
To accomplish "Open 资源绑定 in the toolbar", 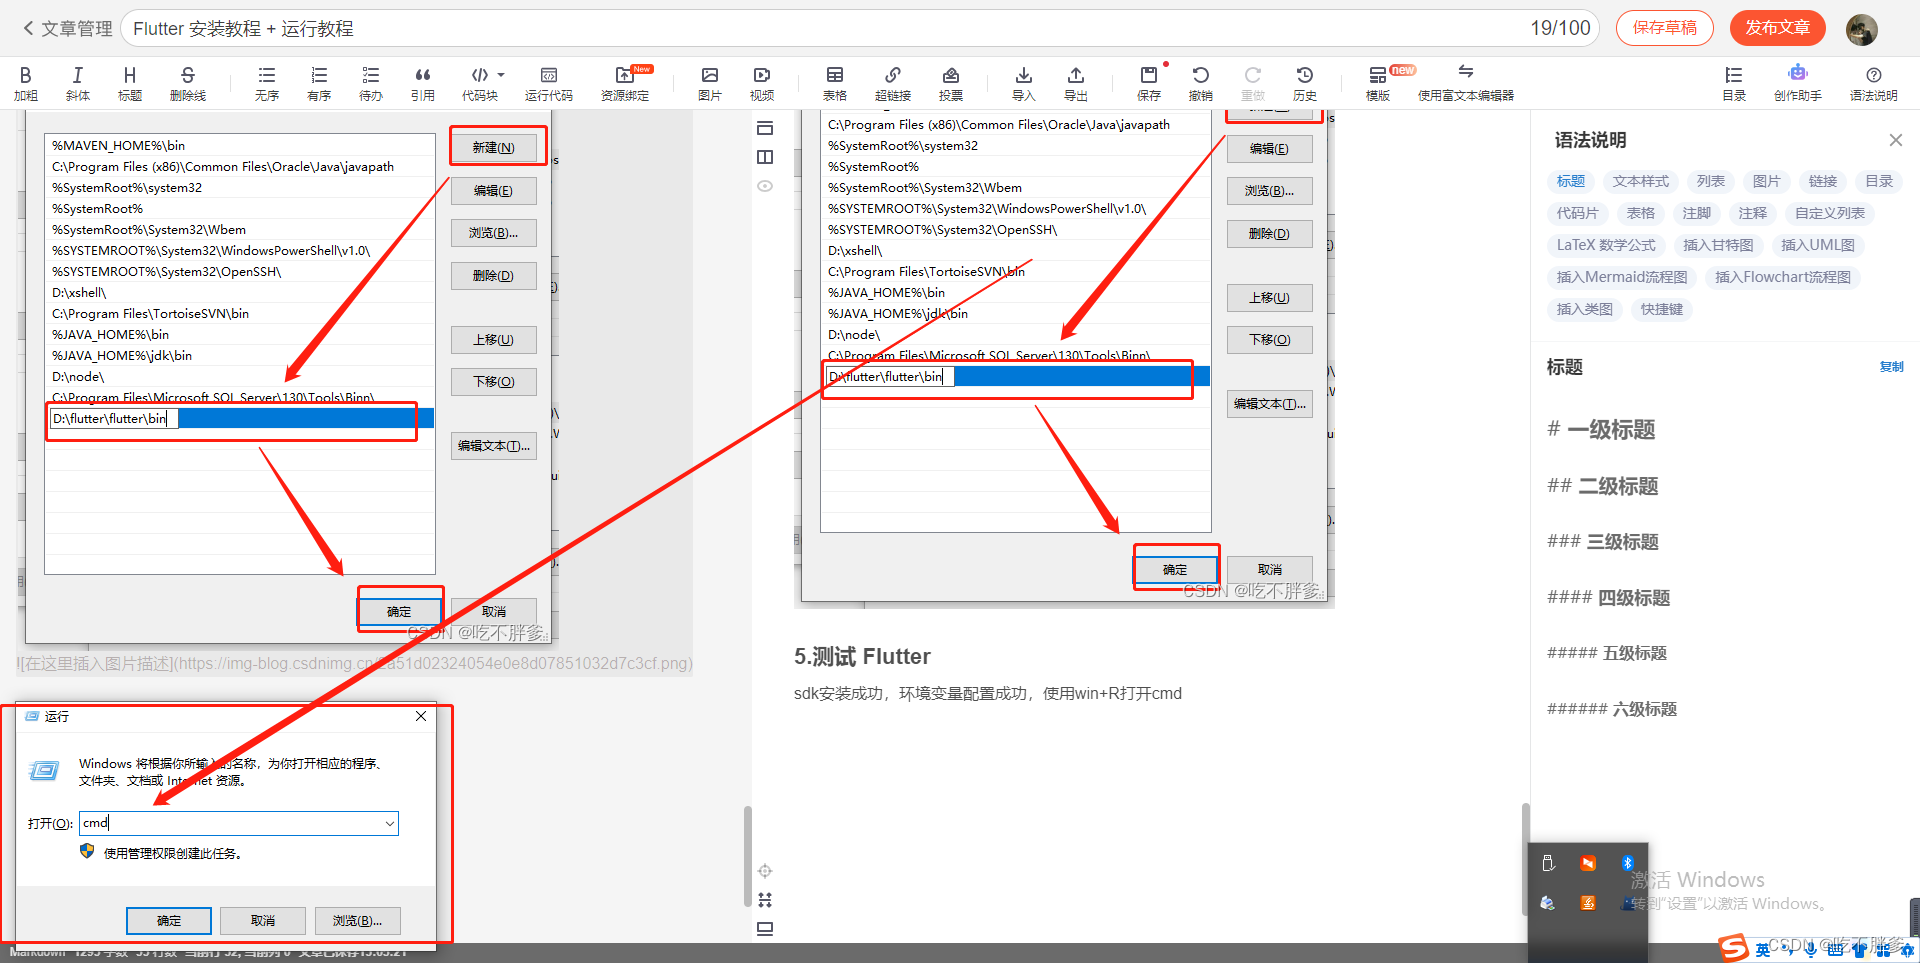I will [x=625, y=83].
